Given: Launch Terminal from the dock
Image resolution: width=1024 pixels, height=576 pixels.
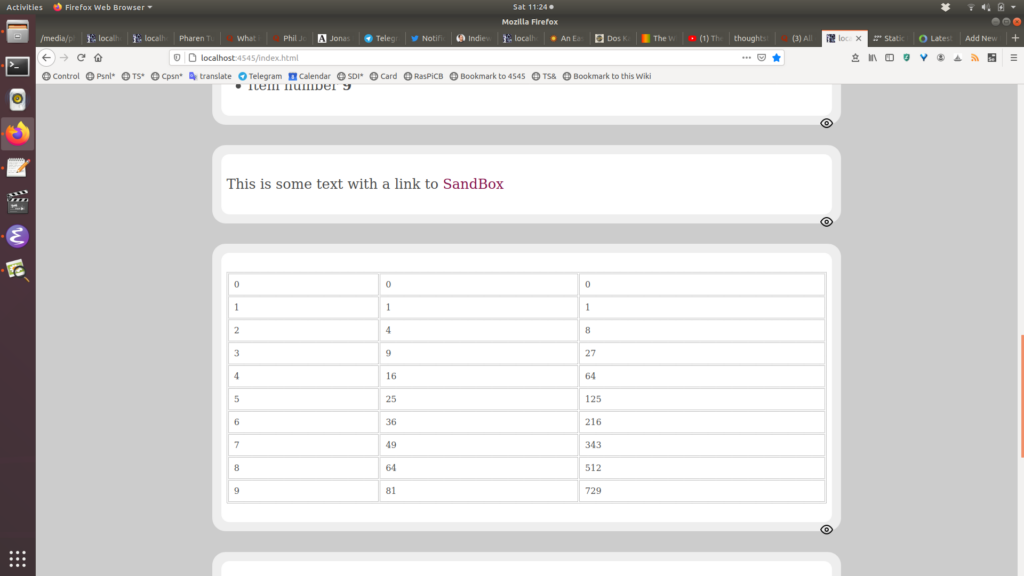Looking at the screenshot, I should coord(18,66).
